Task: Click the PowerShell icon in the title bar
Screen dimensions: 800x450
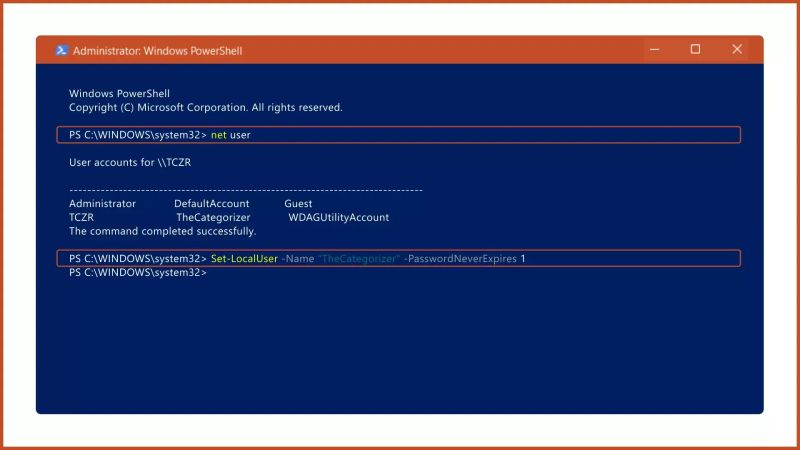Action: [x=62, y=50]
